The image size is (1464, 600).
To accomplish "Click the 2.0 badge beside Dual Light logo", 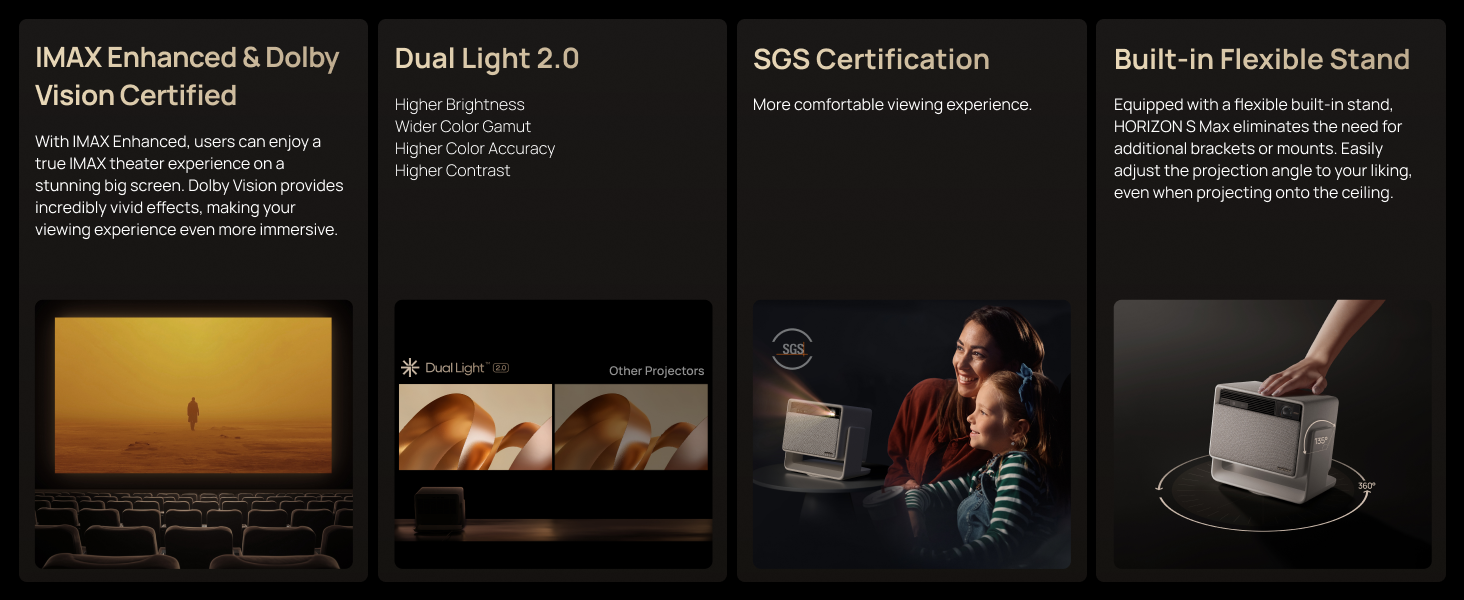I will tap(501, 368).
